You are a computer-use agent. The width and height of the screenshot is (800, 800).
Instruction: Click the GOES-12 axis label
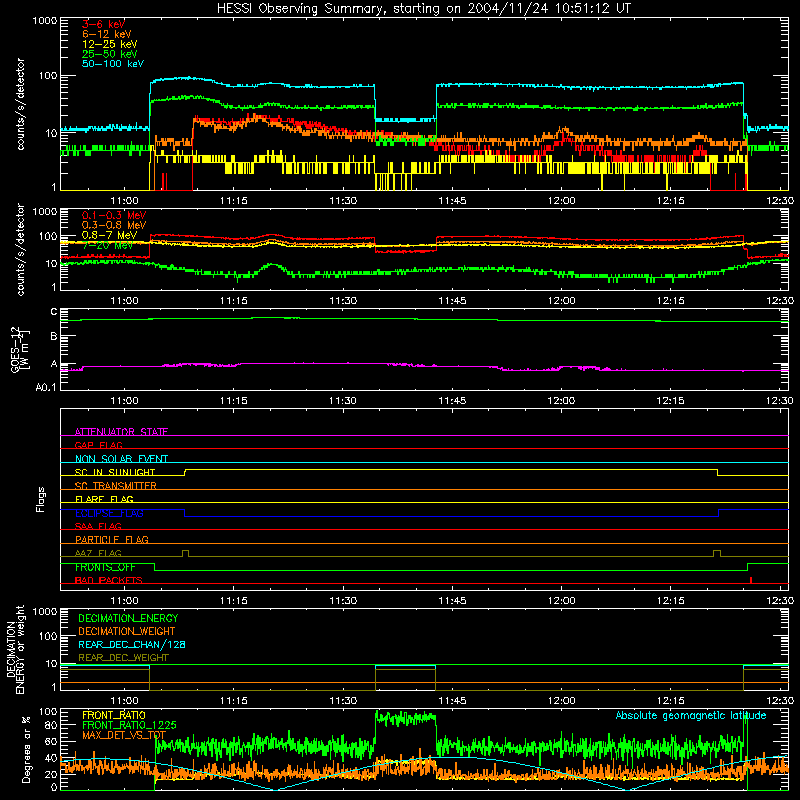[x=20, y=349]
